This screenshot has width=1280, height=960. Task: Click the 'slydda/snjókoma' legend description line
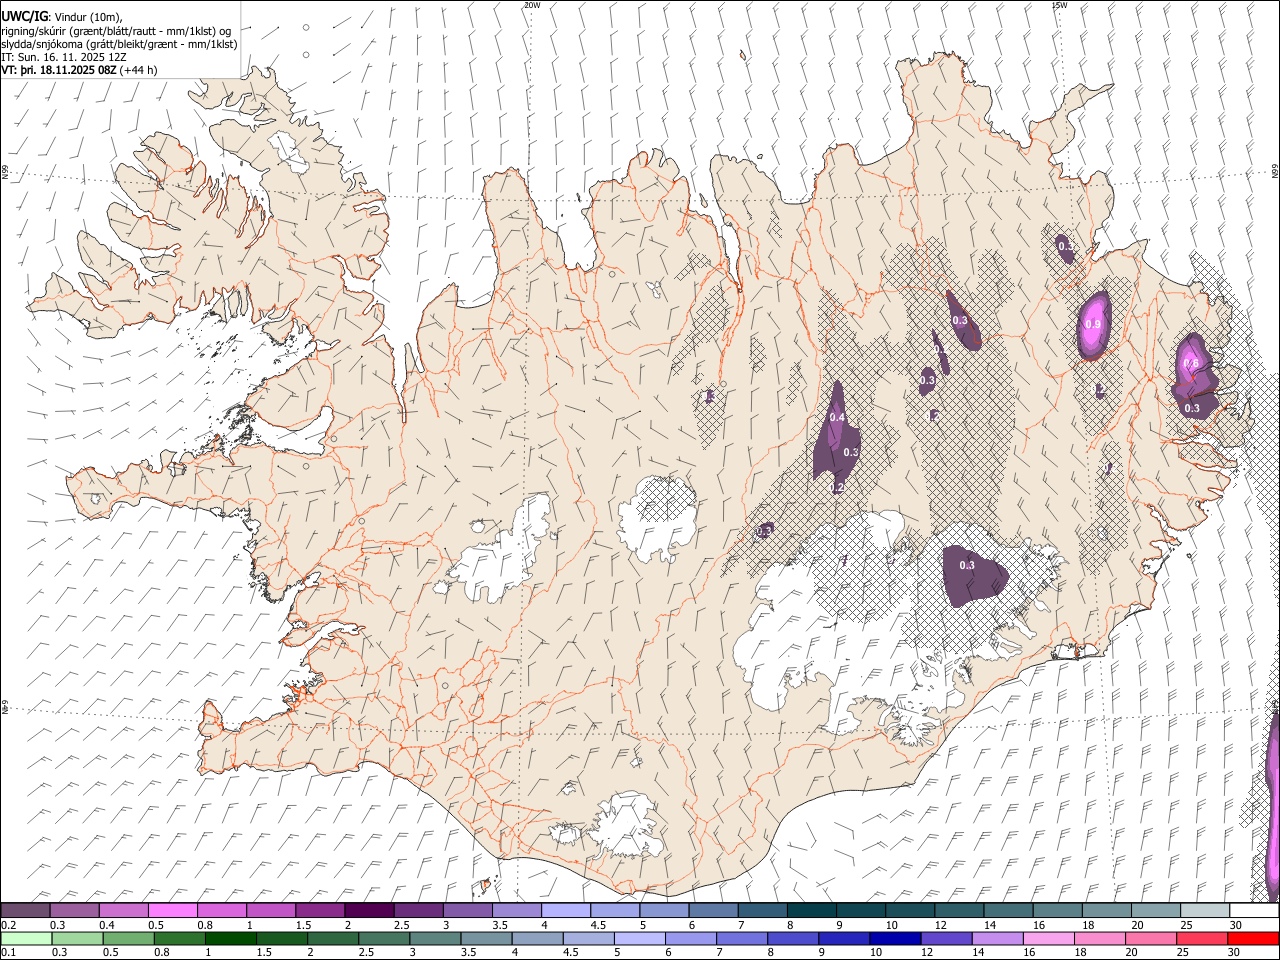(x=119, y=45)
